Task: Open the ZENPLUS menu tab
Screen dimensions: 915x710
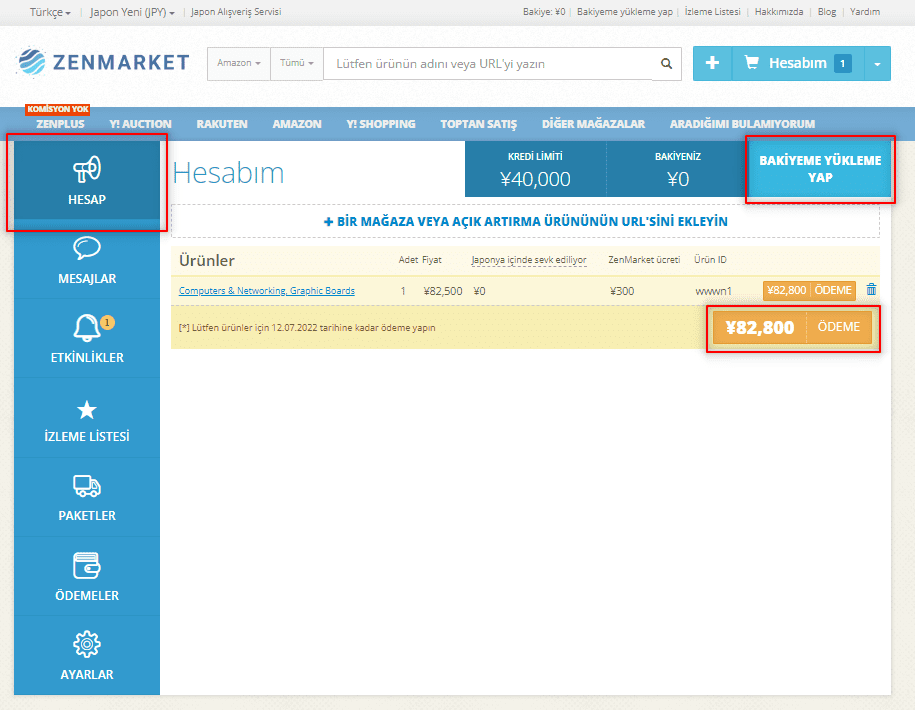Action: pos(60,124)
